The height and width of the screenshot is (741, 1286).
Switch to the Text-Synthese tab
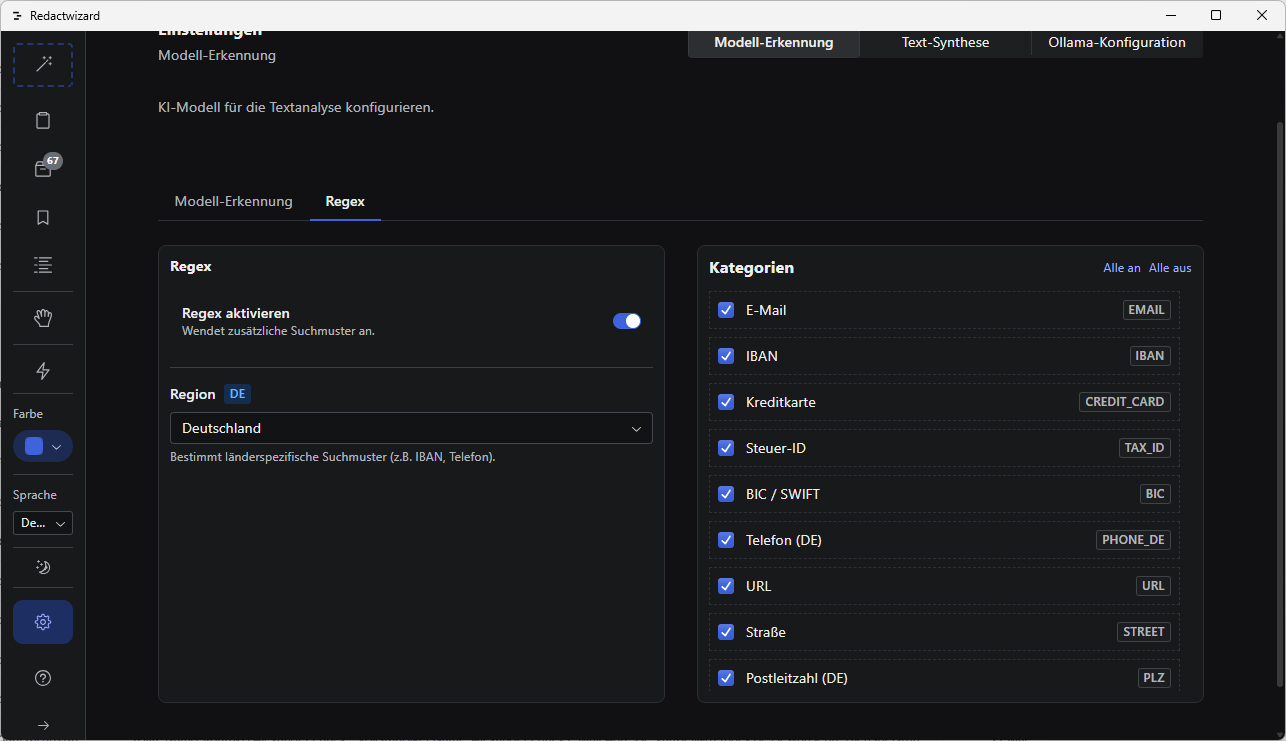[x=945, y=43]
